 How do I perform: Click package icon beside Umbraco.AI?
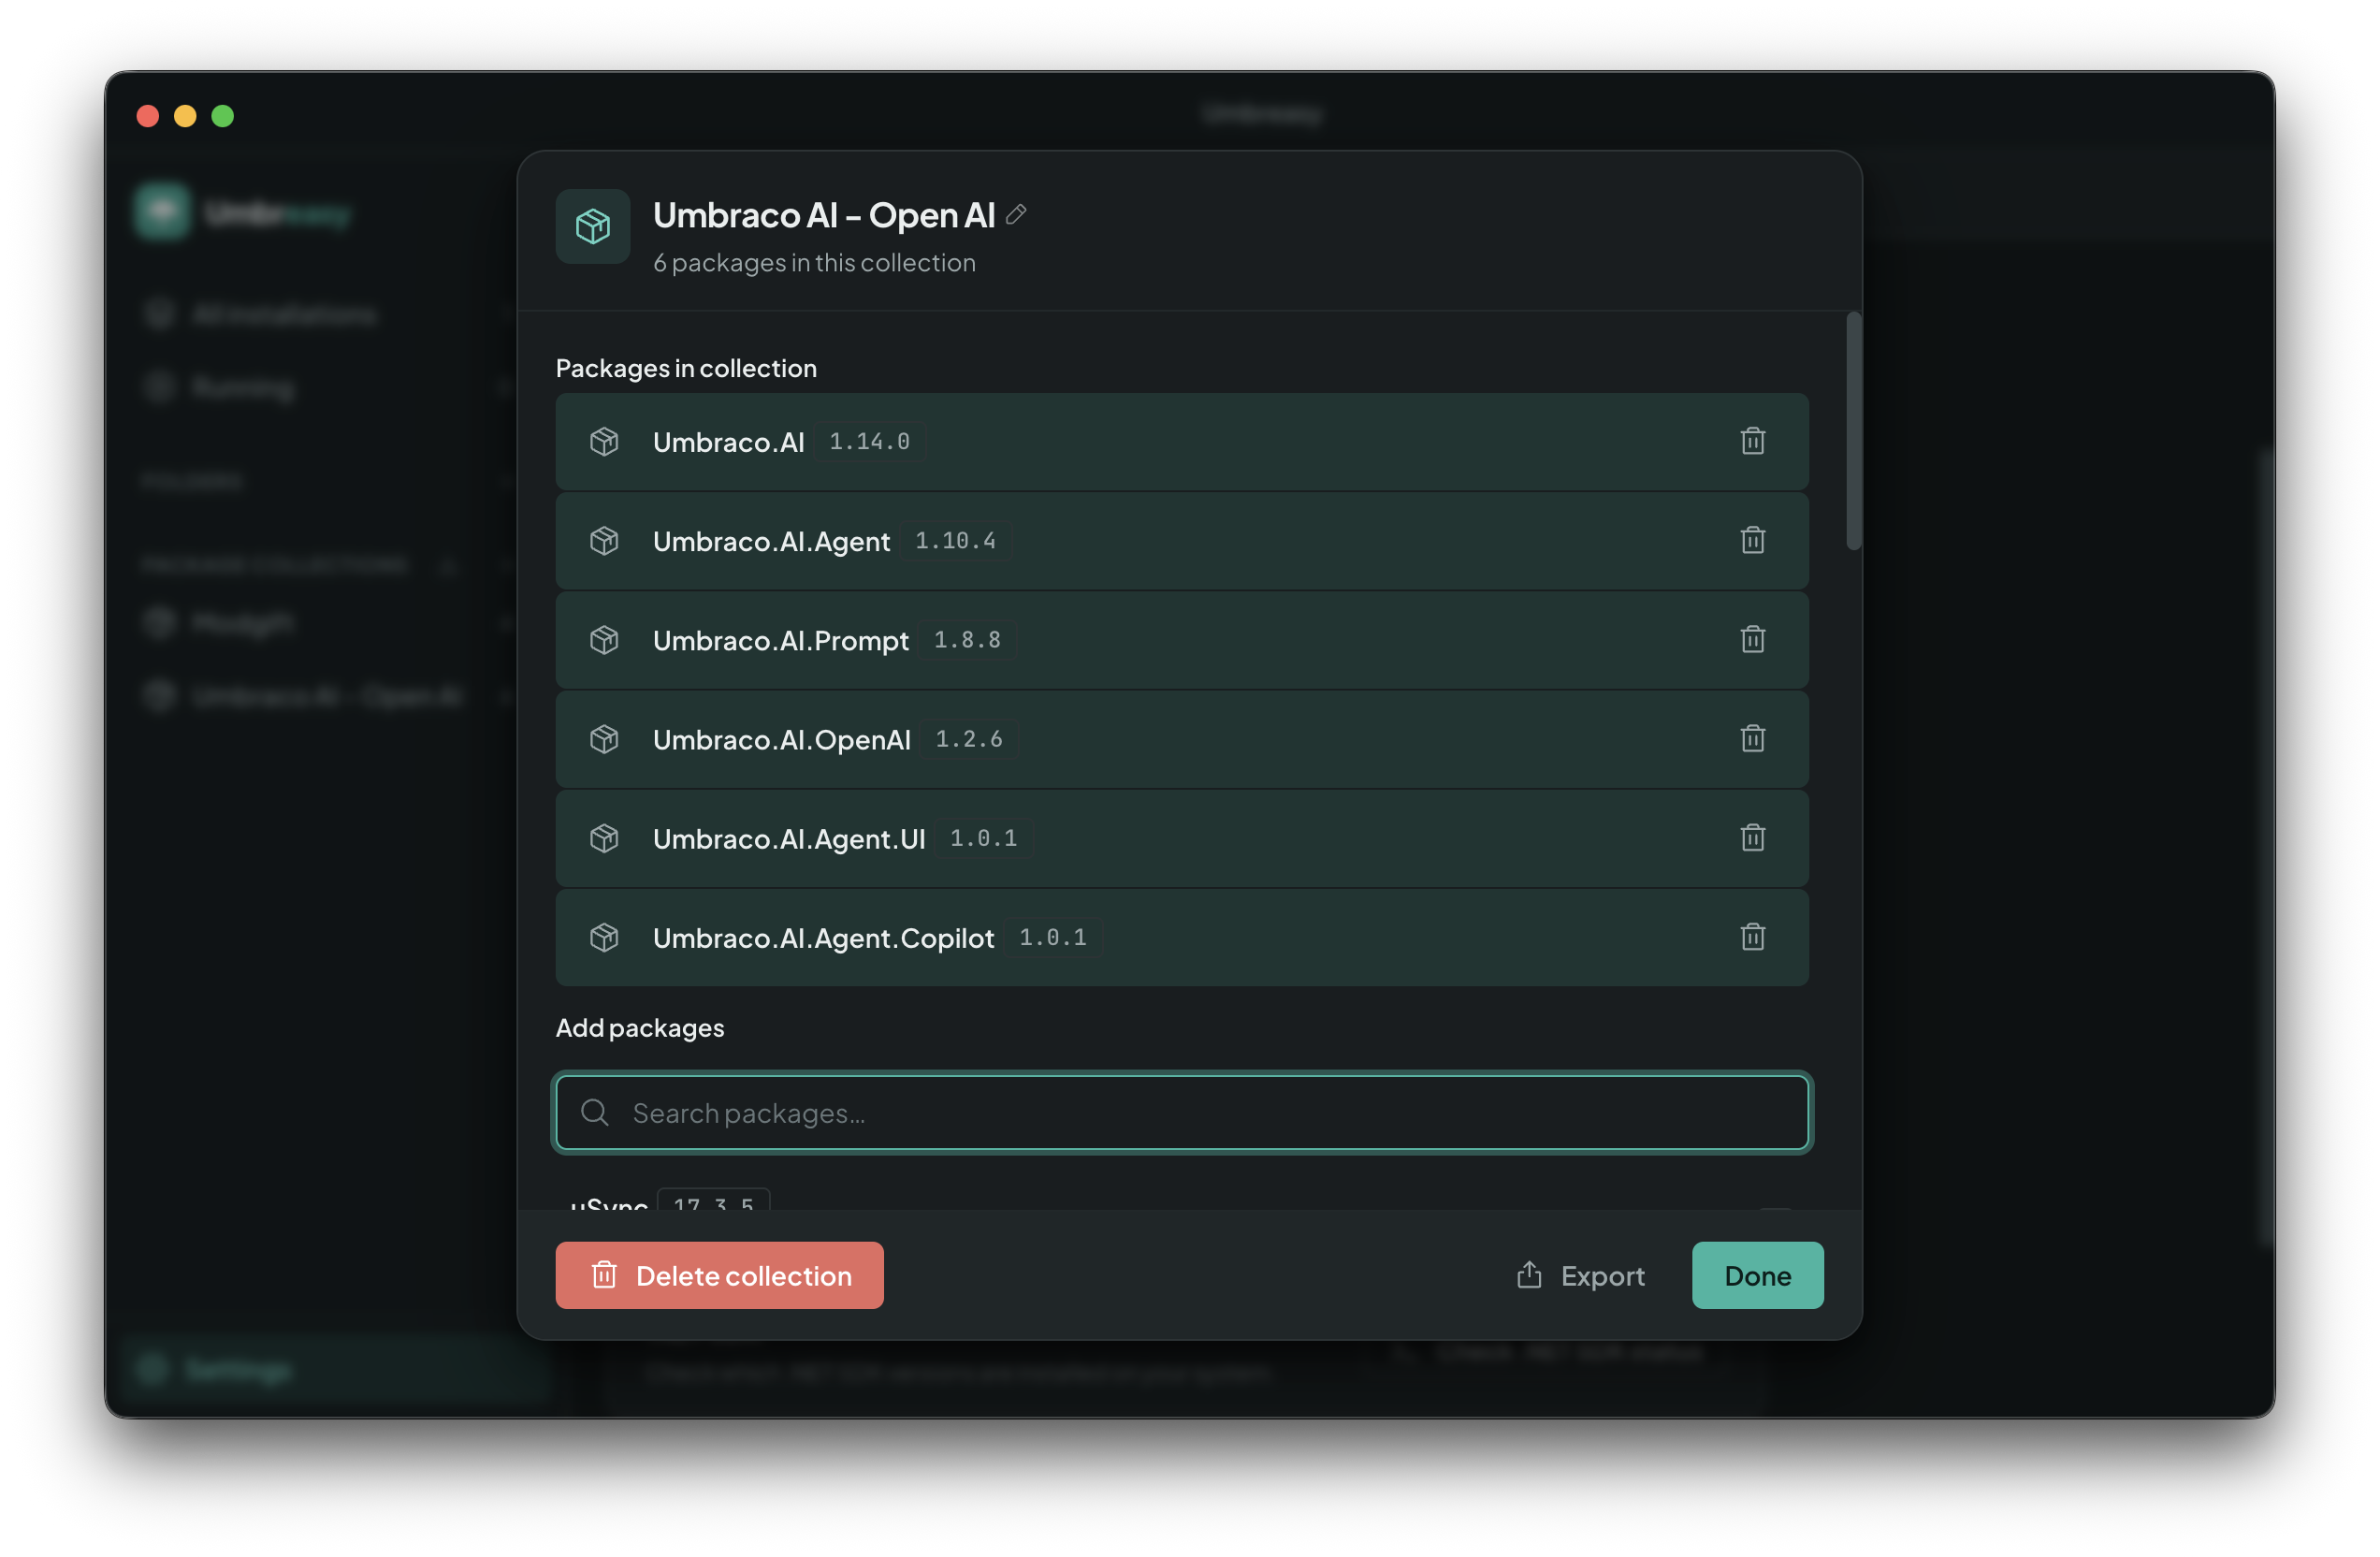pyautogui.click(x=604, y=441)
